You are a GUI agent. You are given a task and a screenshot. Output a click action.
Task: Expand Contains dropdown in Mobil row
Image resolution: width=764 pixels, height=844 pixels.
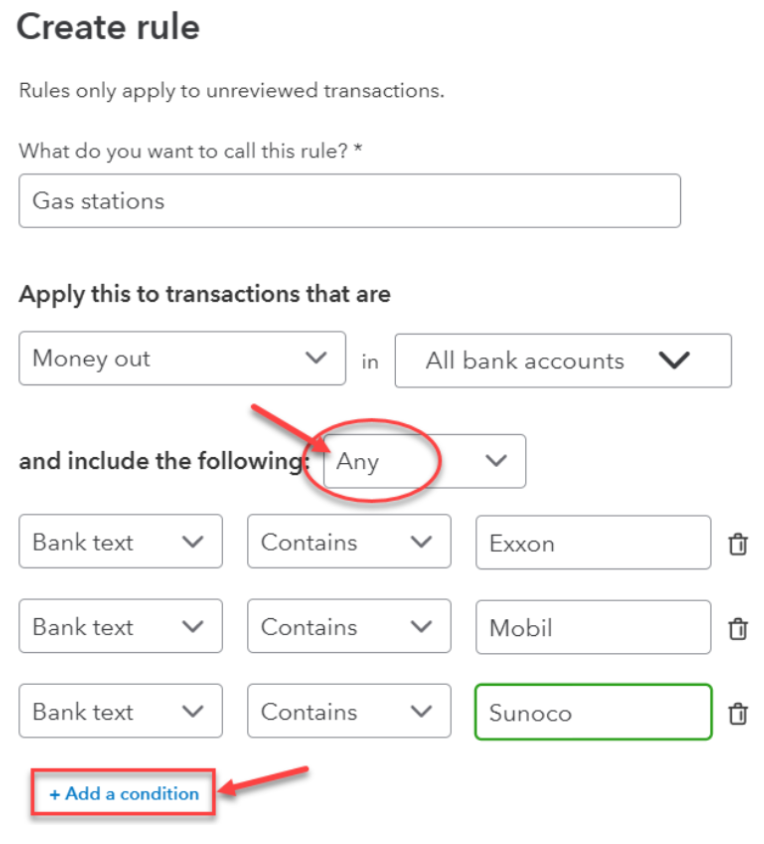pyautogui.click(x=349, y=626)
